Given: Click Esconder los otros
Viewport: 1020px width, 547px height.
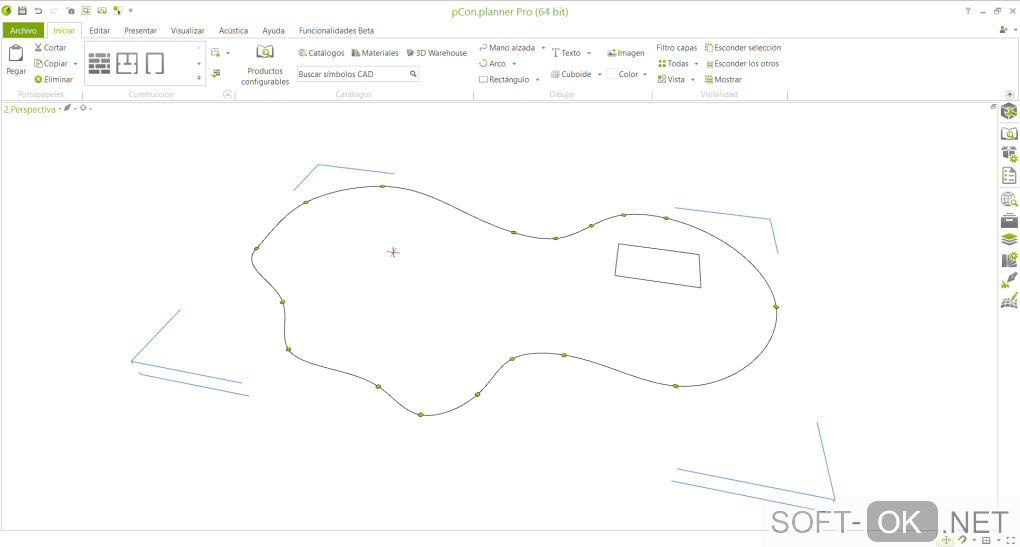Looking at the screenshot, I should tap(742, 64).
